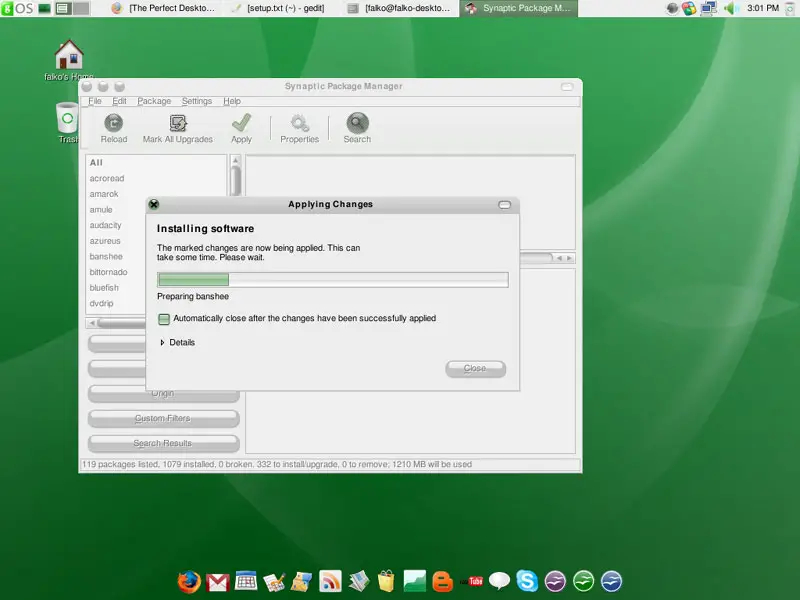Select bluefish in the category list

[104, 288]
